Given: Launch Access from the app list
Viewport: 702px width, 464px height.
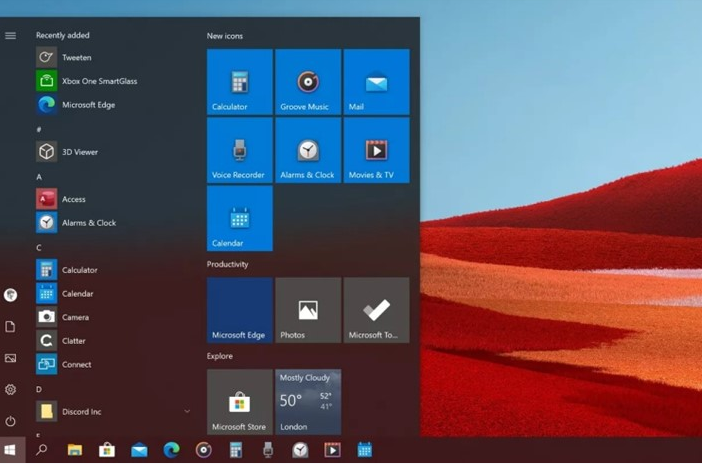Looking at the screenshot, I should pos(112,199).
